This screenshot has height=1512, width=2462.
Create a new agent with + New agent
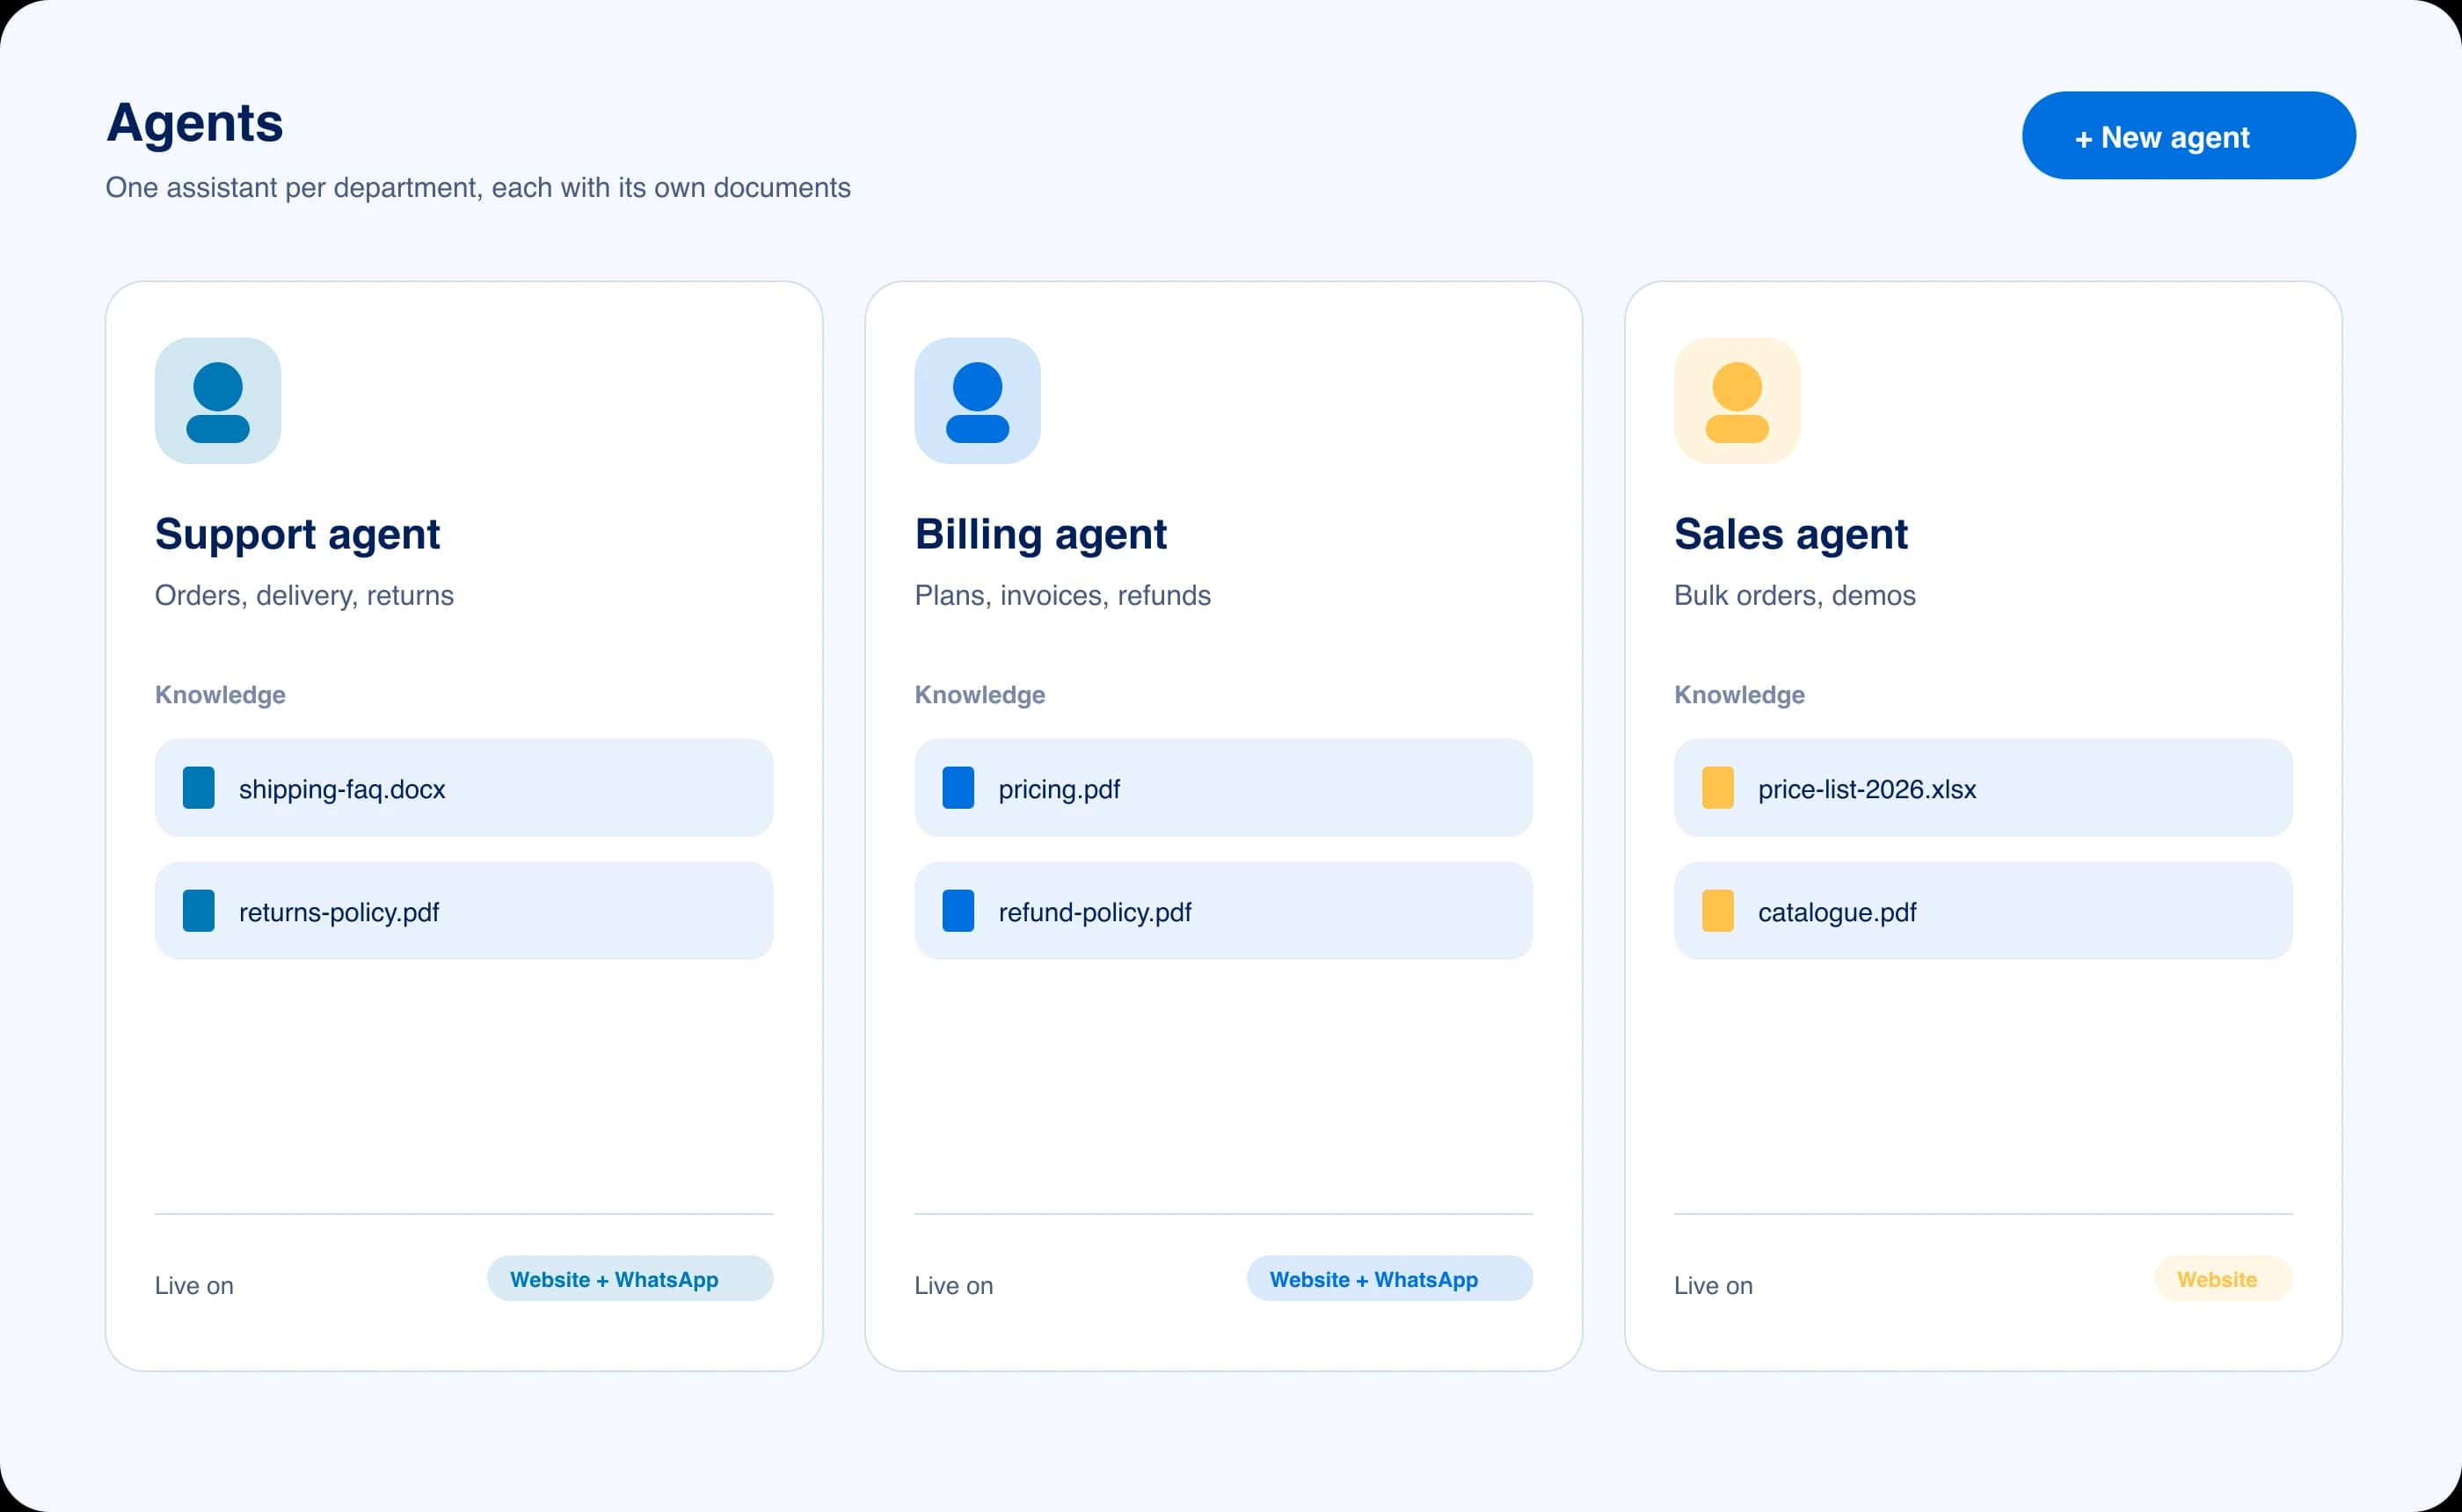click(x=2188, y=136)
